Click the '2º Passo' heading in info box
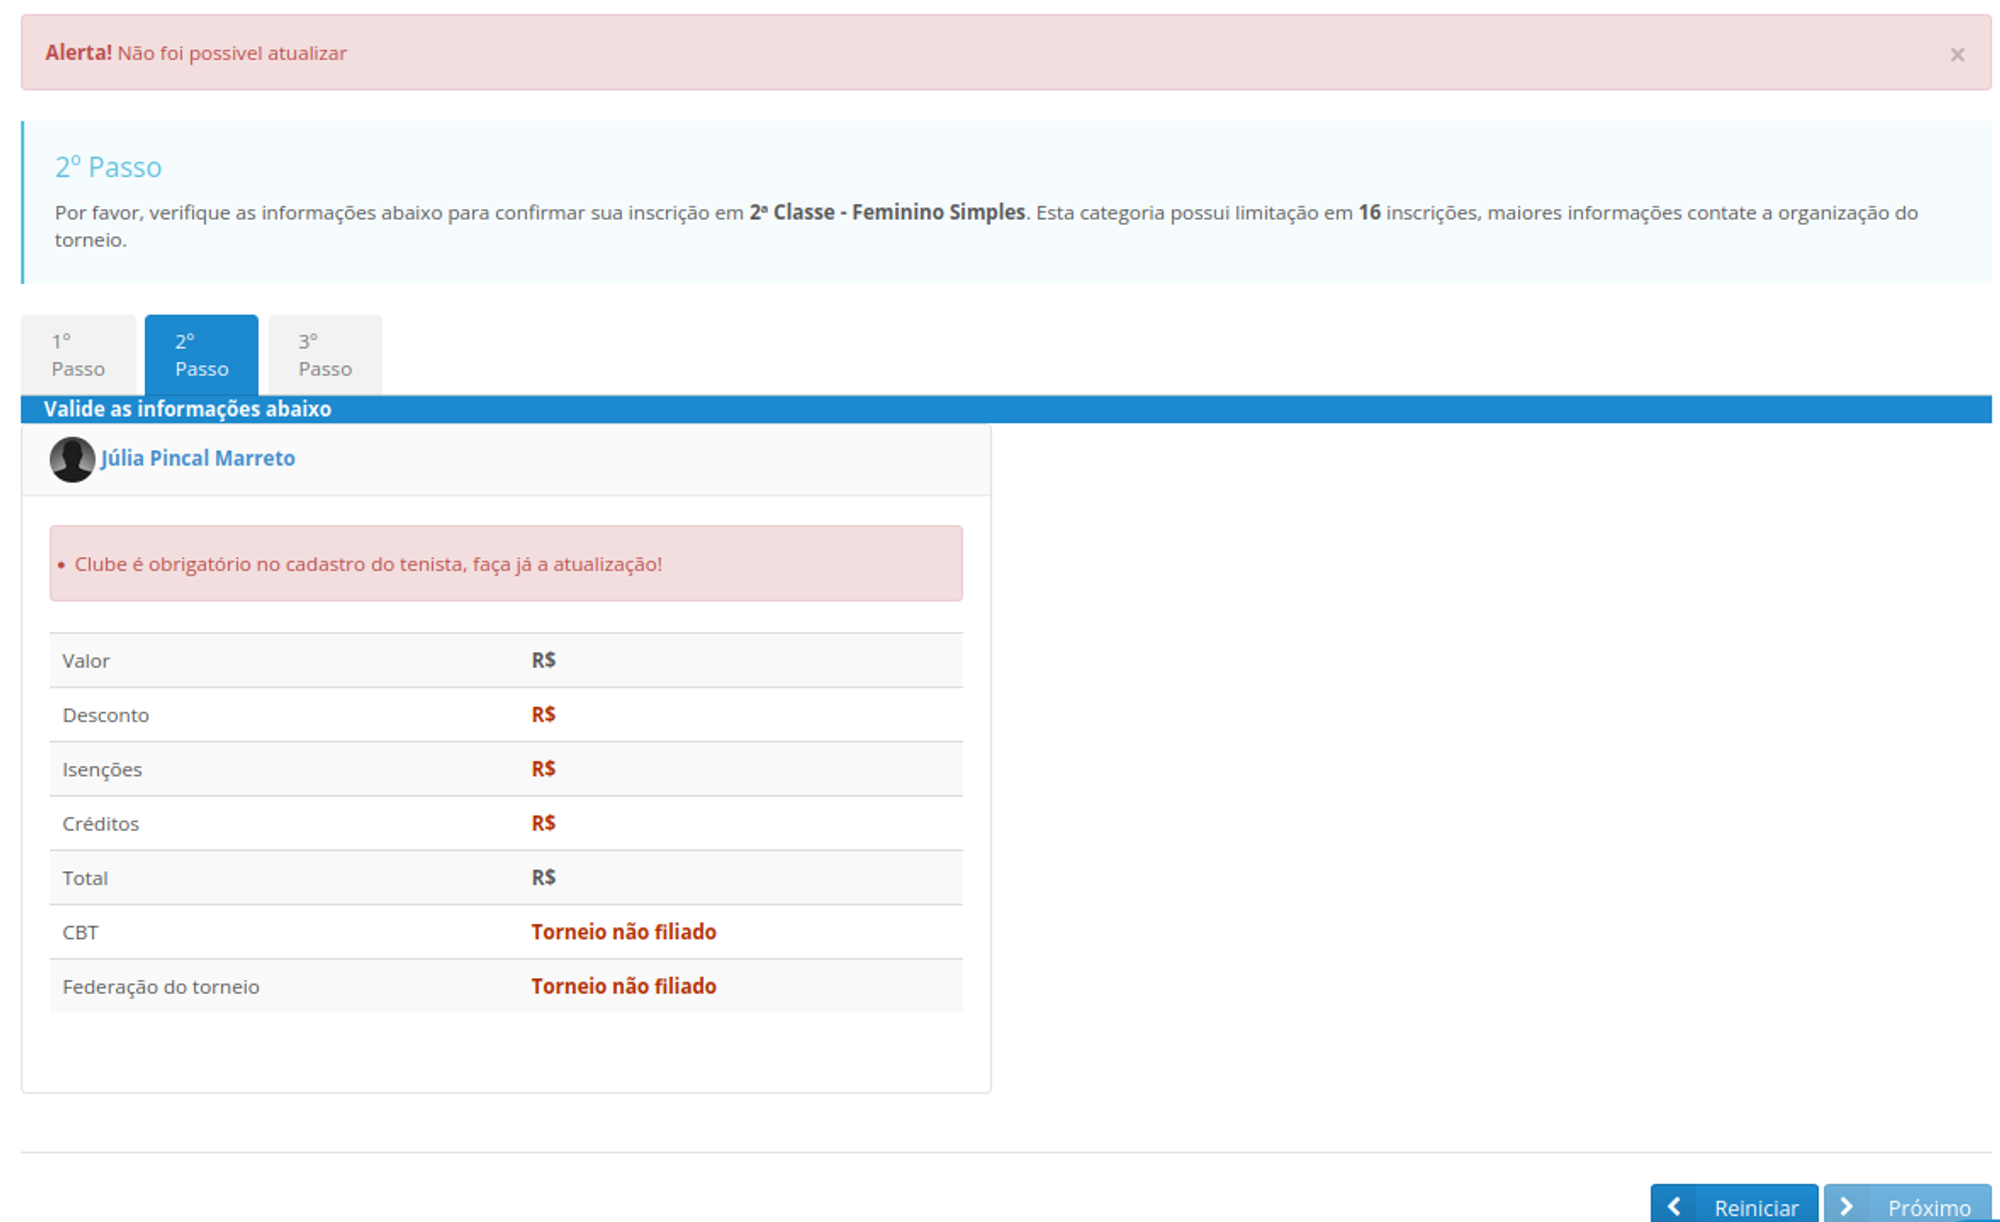Screen dimensions: 2000x1222 108,167
